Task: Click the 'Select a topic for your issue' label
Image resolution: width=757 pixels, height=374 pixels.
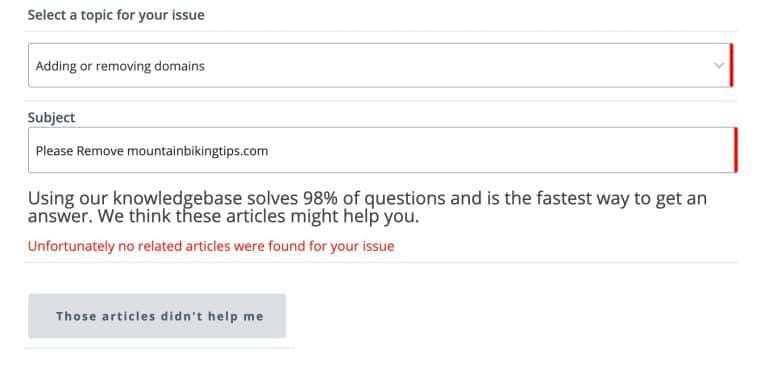Action: click(116, 15)
